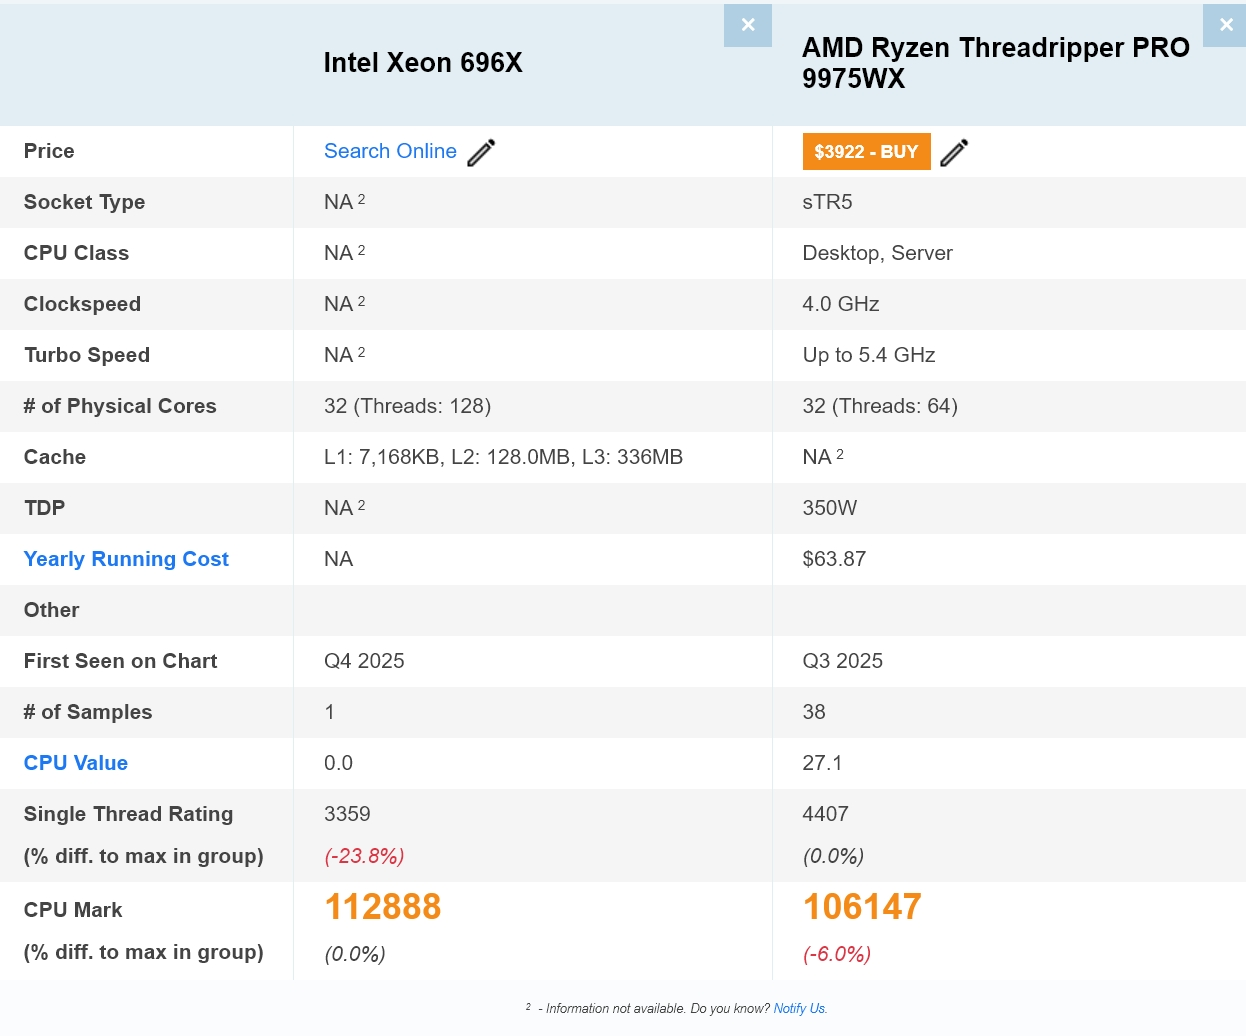Click the Search Online price link
Screen dimensions: 1246x1036
pos(390,151)
